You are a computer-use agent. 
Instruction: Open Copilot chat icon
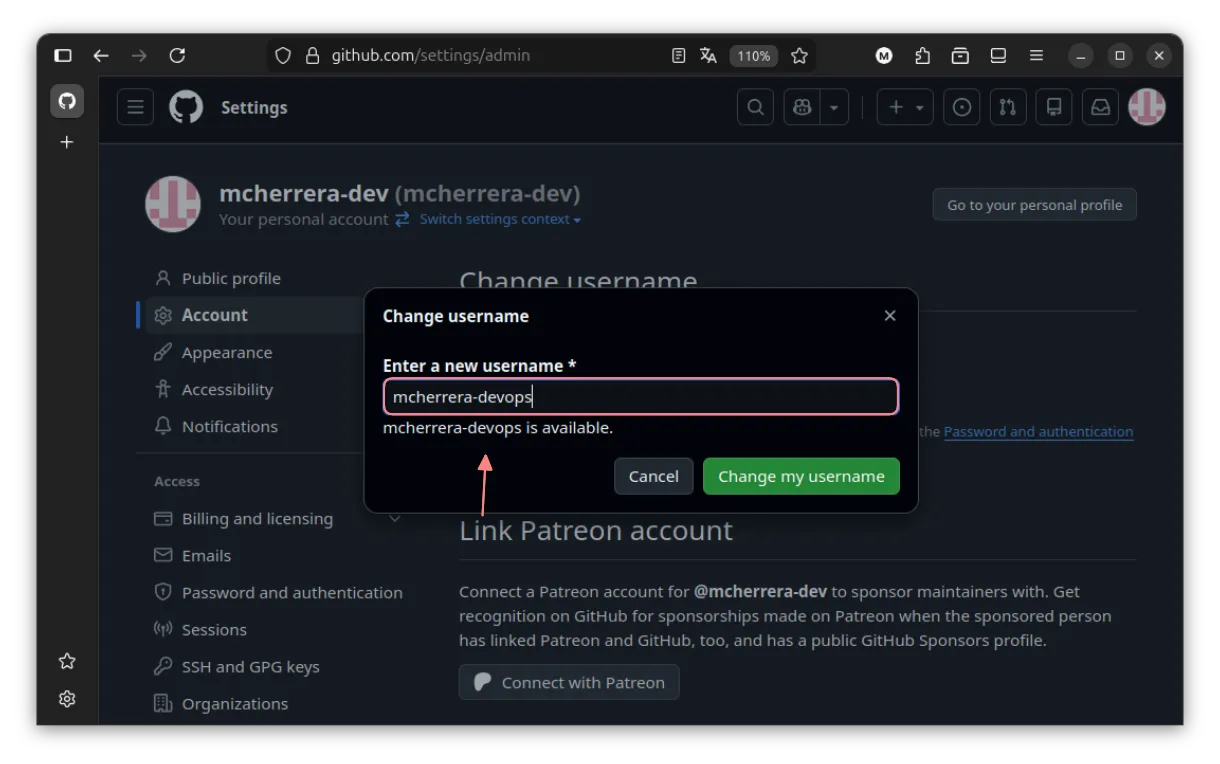802,107
